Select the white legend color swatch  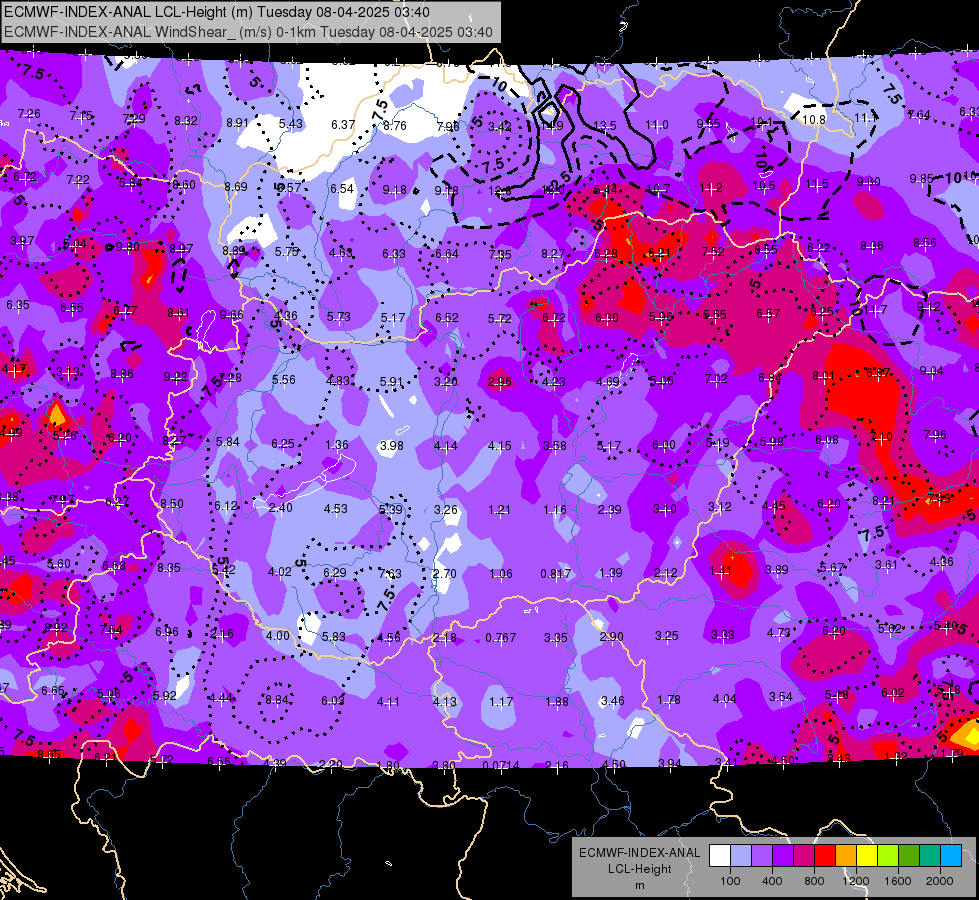coord(719,856)
